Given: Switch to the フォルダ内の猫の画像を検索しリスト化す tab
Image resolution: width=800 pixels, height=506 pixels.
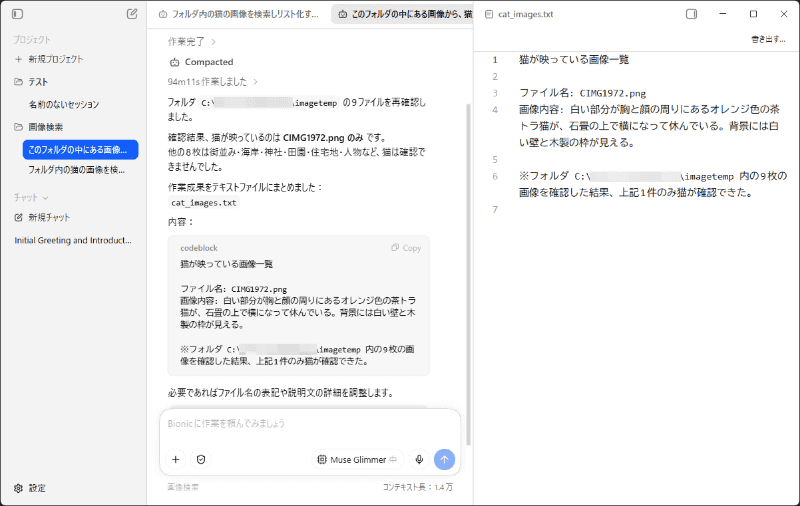Looking at the screenshot, I should [239, 14].
